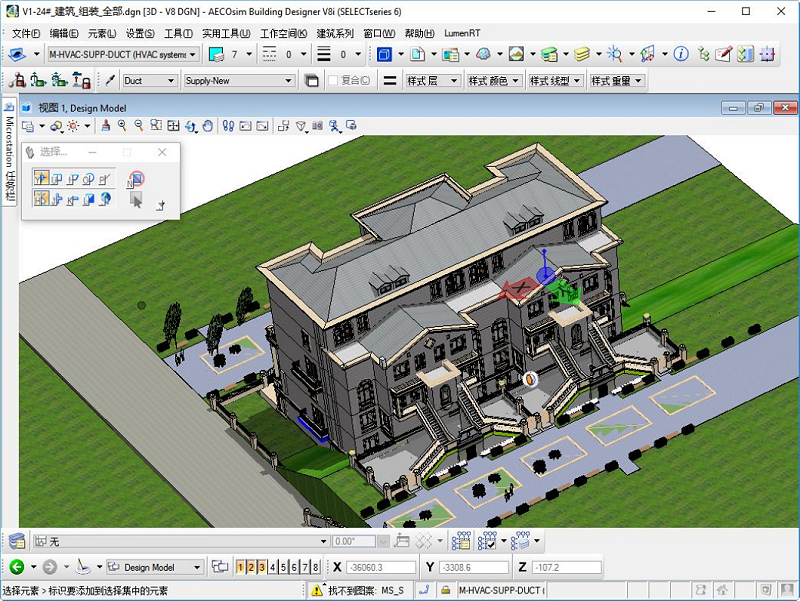This screenshot has height=601, width=800.
Task: Select the Window Area tool
Action: (156, 126)
